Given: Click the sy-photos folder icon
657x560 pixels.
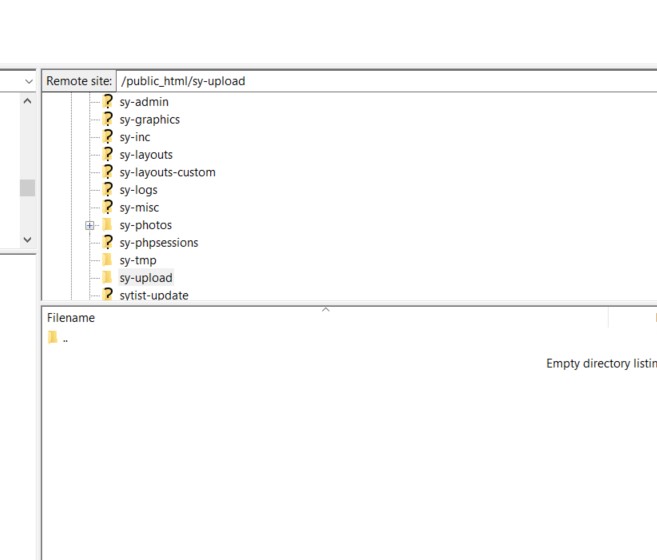Looking at the screenshot, I should click(107, 225).
